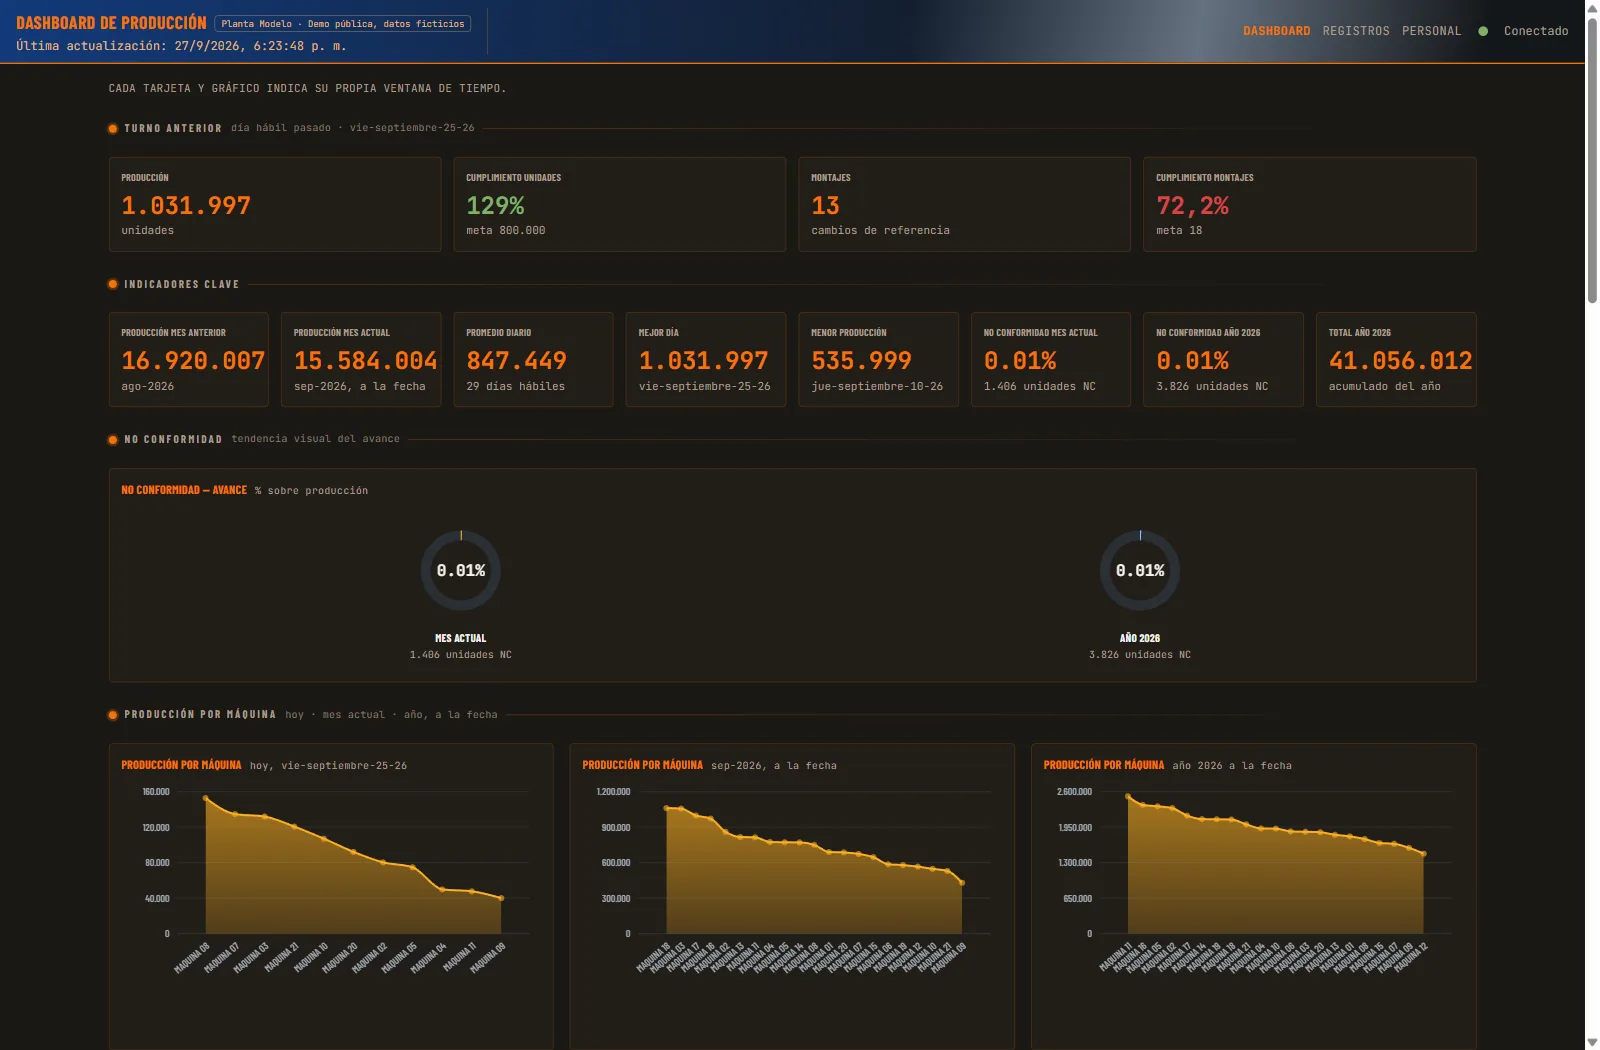1600x1050 pixels.
Task: Click Total Año 2026 value 41.056.012
Action: click(1400, 360)
